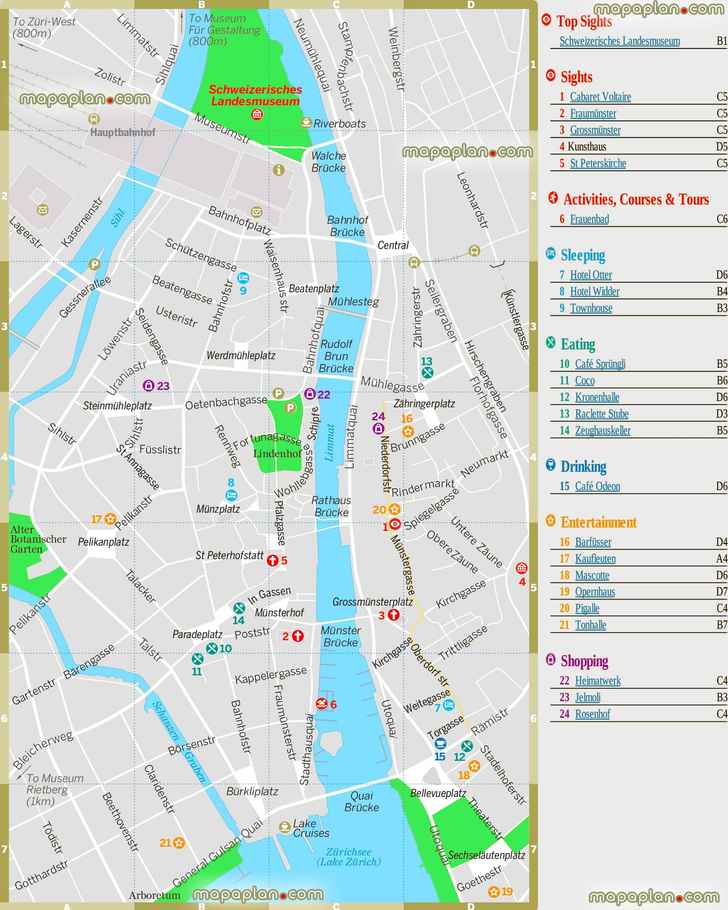Open the Hotel Otter legend link
The width and height of the screenshot is (728, 910).
pos(591,275)
